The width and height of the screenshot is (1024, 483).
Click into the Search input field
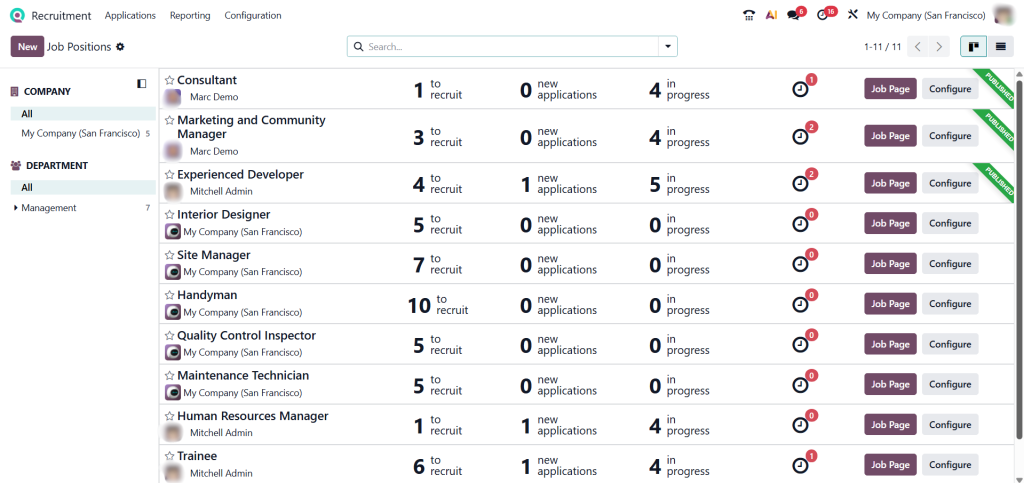tap(511, 47)
